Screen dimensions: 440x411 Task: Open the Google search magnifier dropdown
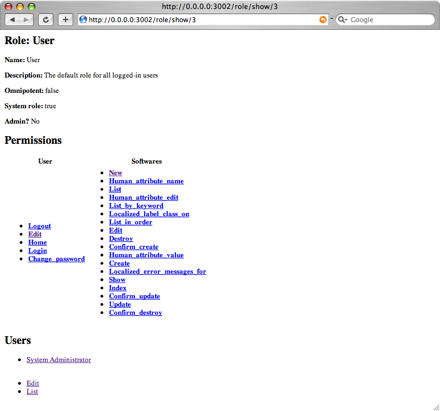pyautogui.click(x=342, y=20)
